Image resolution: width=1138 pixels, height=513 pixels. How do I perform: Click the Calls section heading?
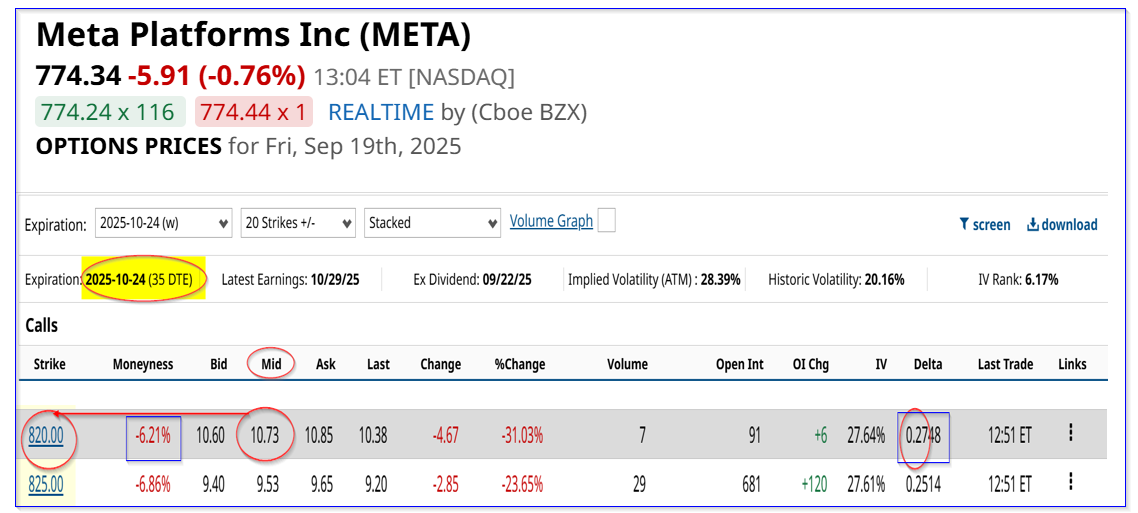pyautogui.click(x=41, y=326)
